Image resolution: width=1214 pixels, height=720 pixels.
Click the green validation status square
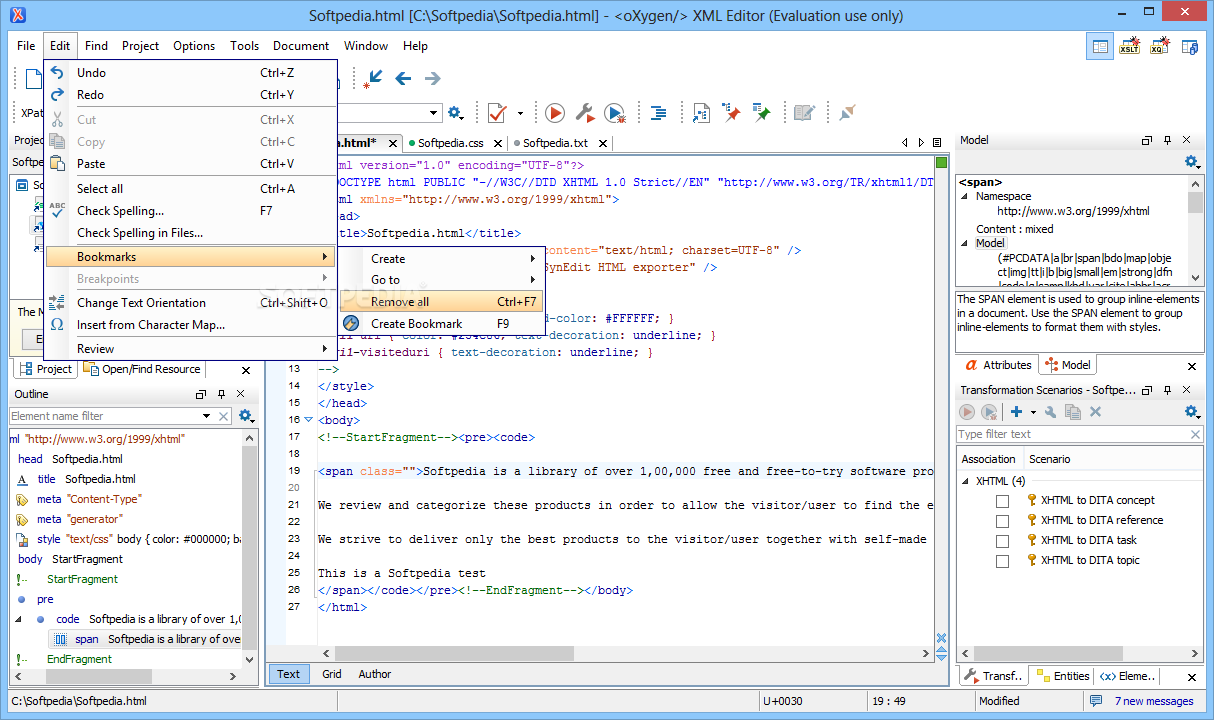pyautogui.click(x=940, y=163)
